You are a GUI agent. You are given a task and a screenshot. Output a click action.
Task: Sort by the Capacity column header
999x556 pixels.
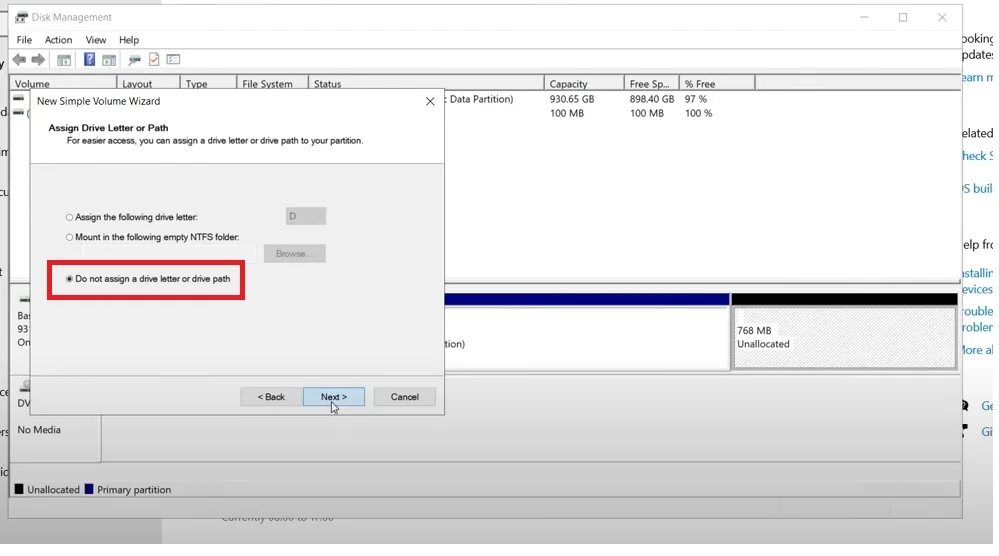click(584, 83)
